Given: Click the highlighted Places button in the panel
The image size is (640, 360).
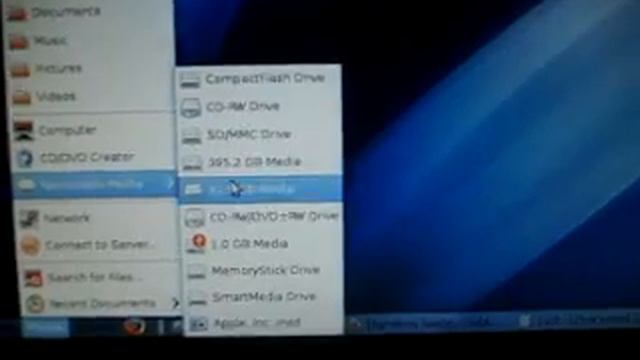Looking at the screenshot, I should 45,327.
